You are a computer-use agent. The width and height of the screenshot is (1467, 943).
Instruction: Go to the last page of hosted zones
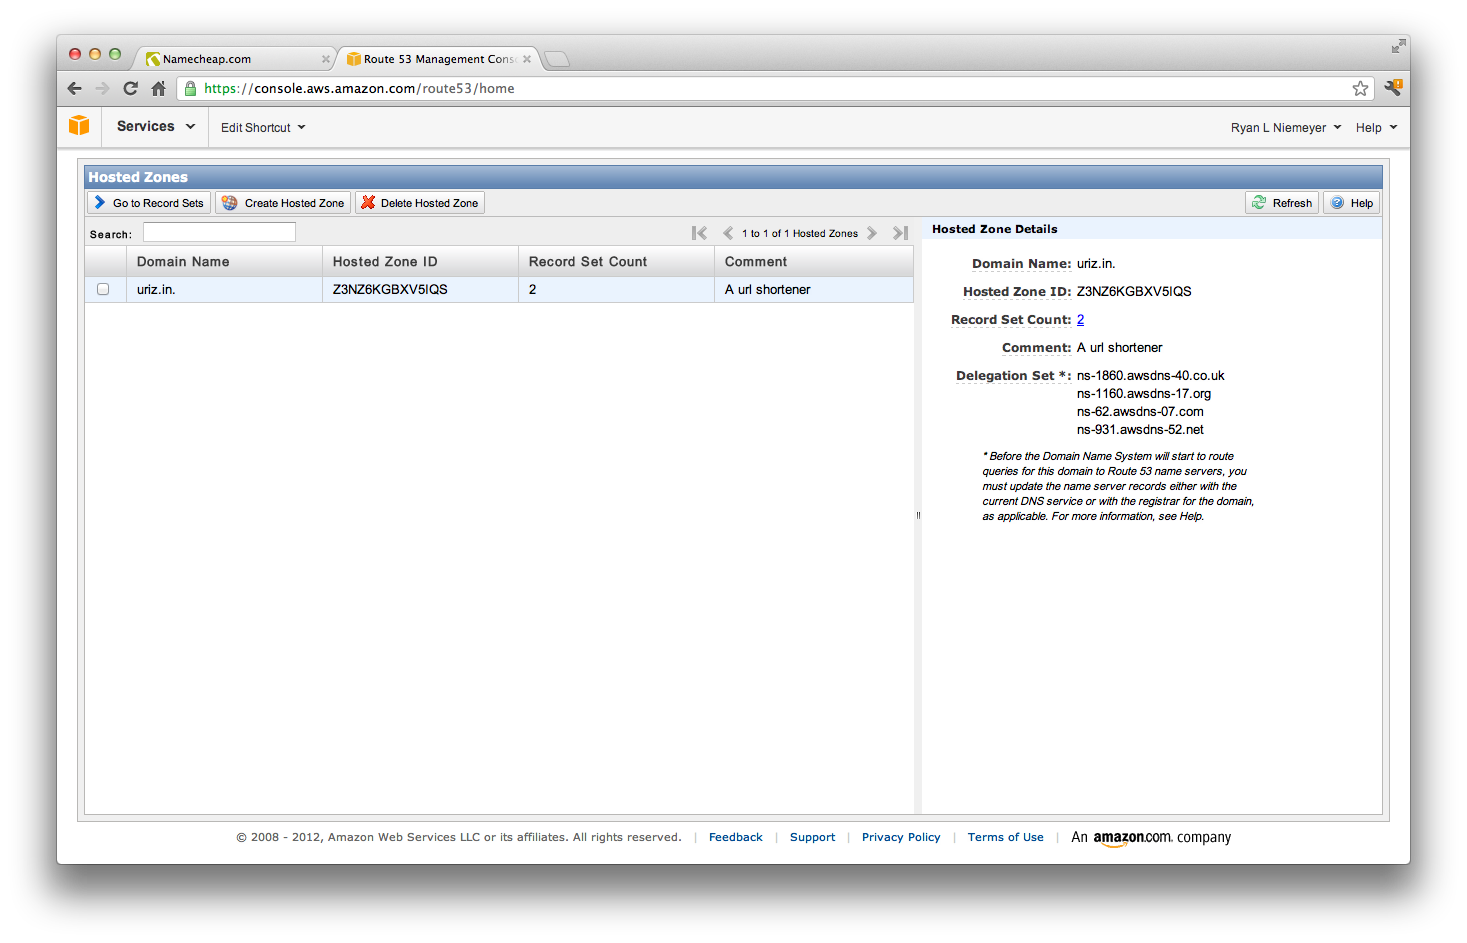900,233
